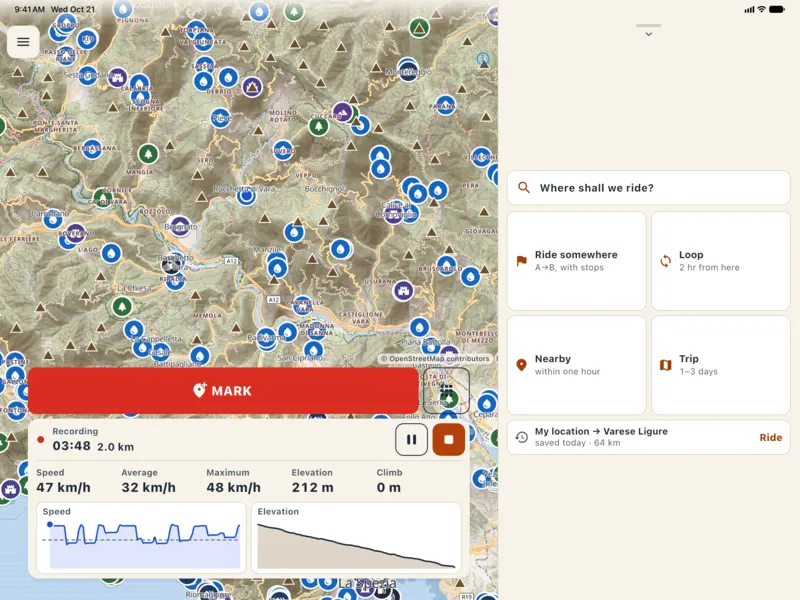Tap the water marker at Parana
800x600 pixels.
coord(445,105)
